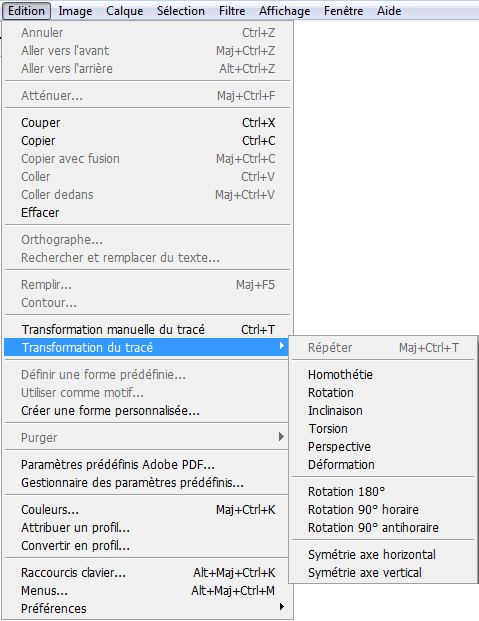The height and width of the screenshot is (621, 479).
Task: Select Rotation in the transform submenu
Action: (x=383, y=392)
